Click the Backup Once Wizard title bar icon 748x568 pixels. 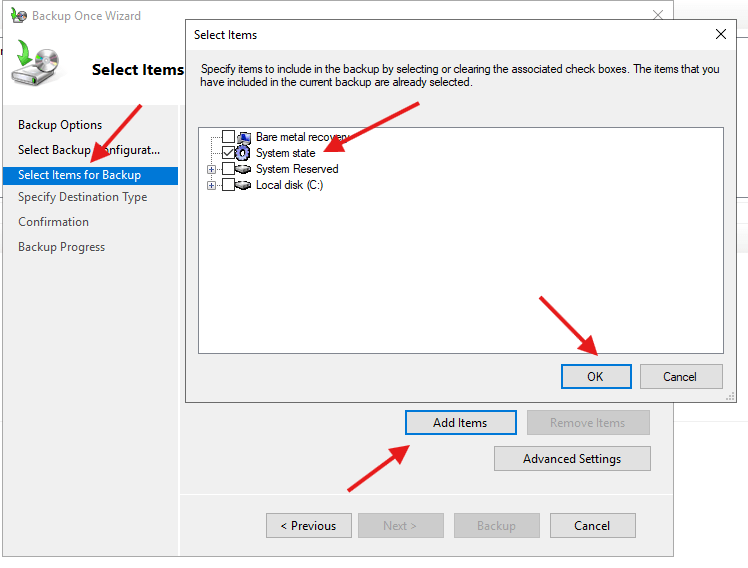click(18, 16)
